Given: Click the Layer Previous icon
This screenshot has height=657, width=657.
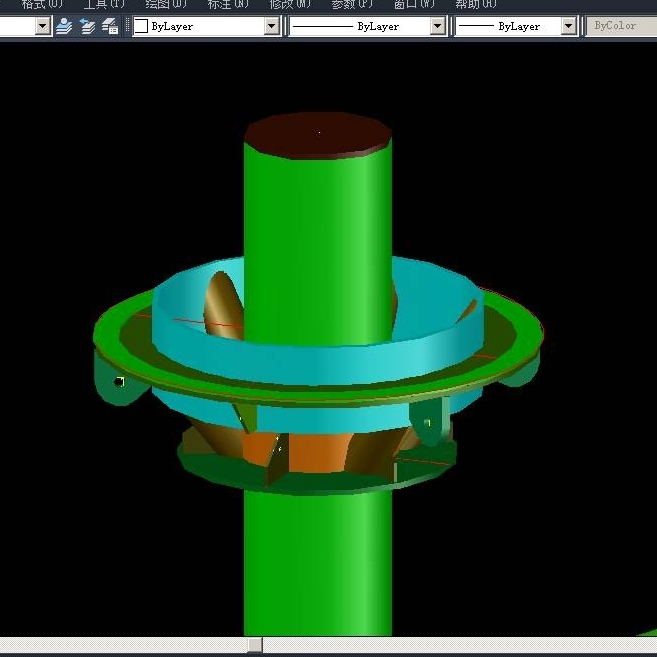Looking at the screenshot, I should 87,26.
